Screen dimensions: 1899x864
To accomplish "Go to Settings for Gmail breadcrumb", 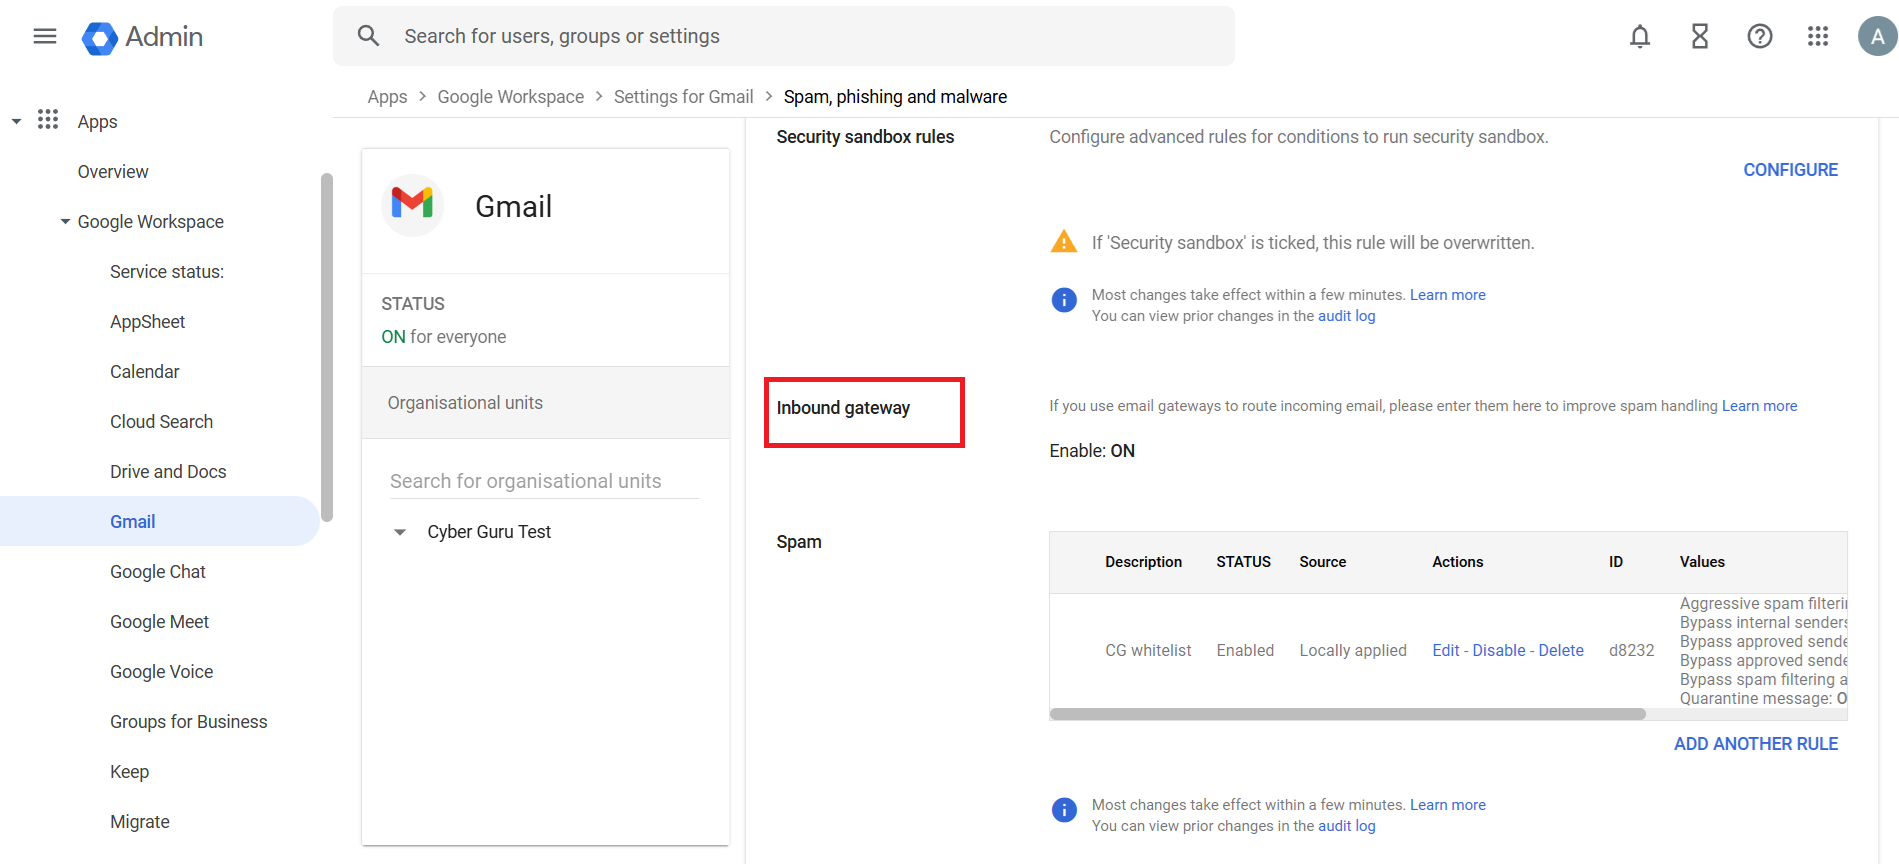I will (x=684, y=97).
